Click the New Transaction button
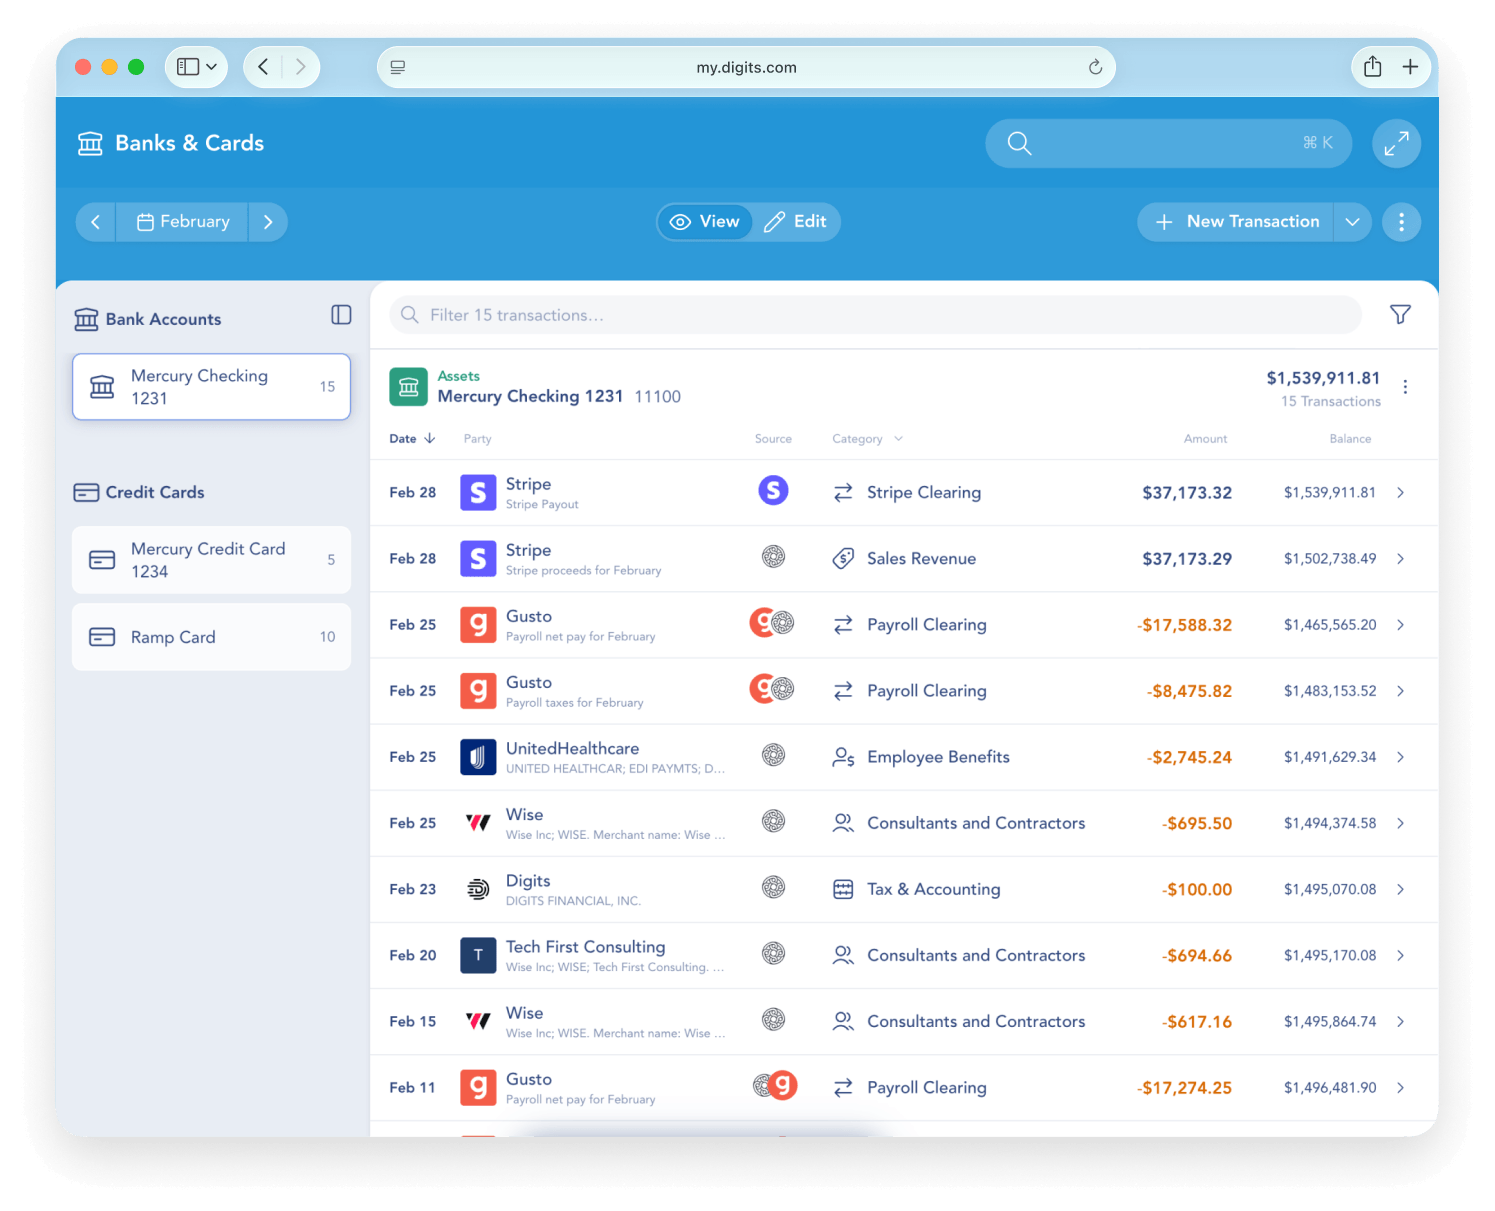The image size is (1495, 1211). tap(1238, 222)
